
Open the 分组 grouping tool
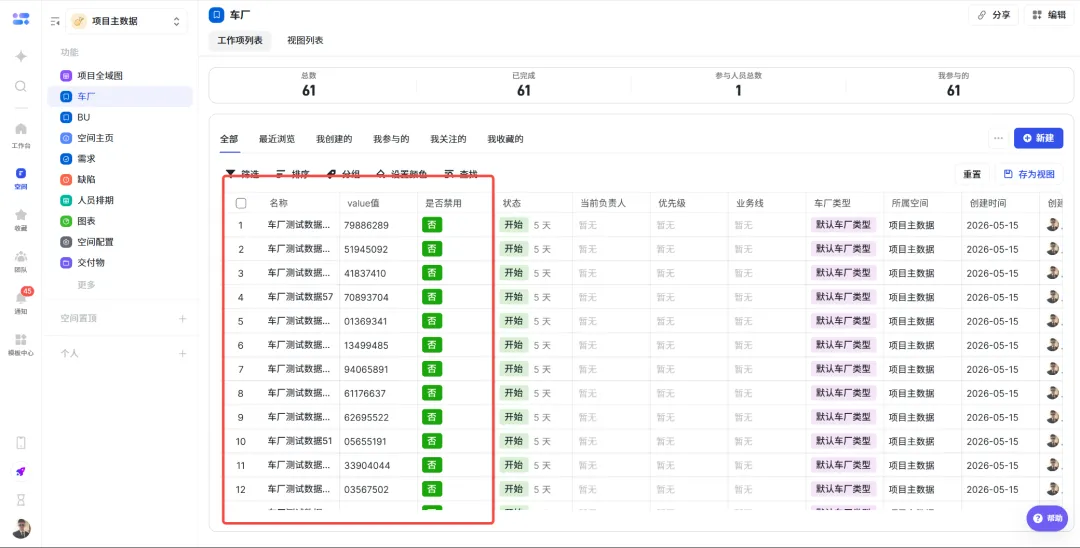click(x=343, y=173)
